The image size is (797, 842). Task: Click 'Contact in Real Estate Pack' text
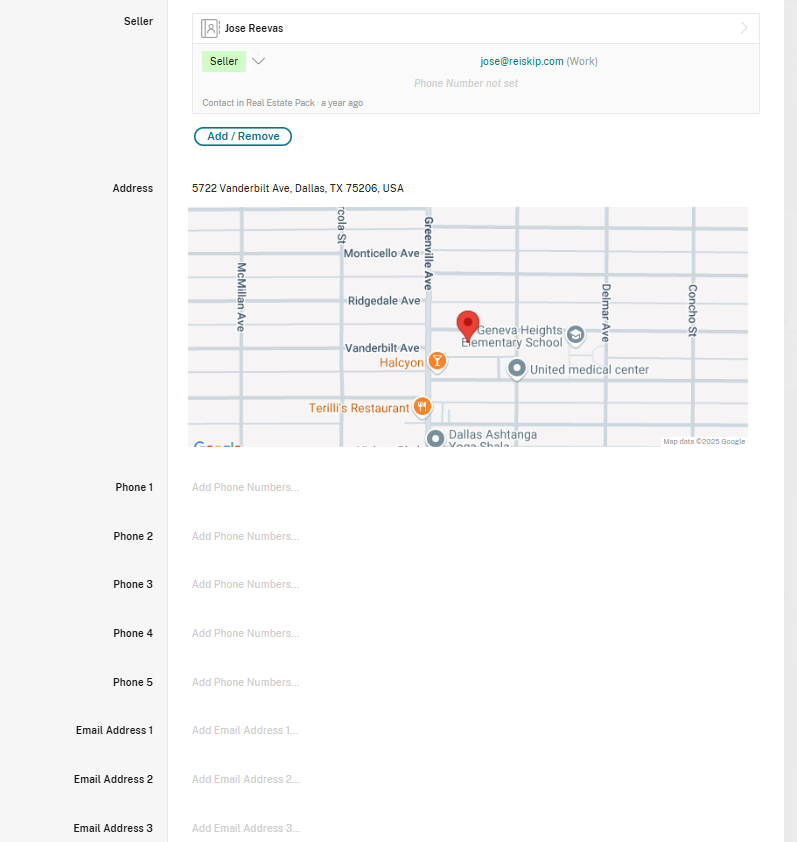[x=258, y=103]
